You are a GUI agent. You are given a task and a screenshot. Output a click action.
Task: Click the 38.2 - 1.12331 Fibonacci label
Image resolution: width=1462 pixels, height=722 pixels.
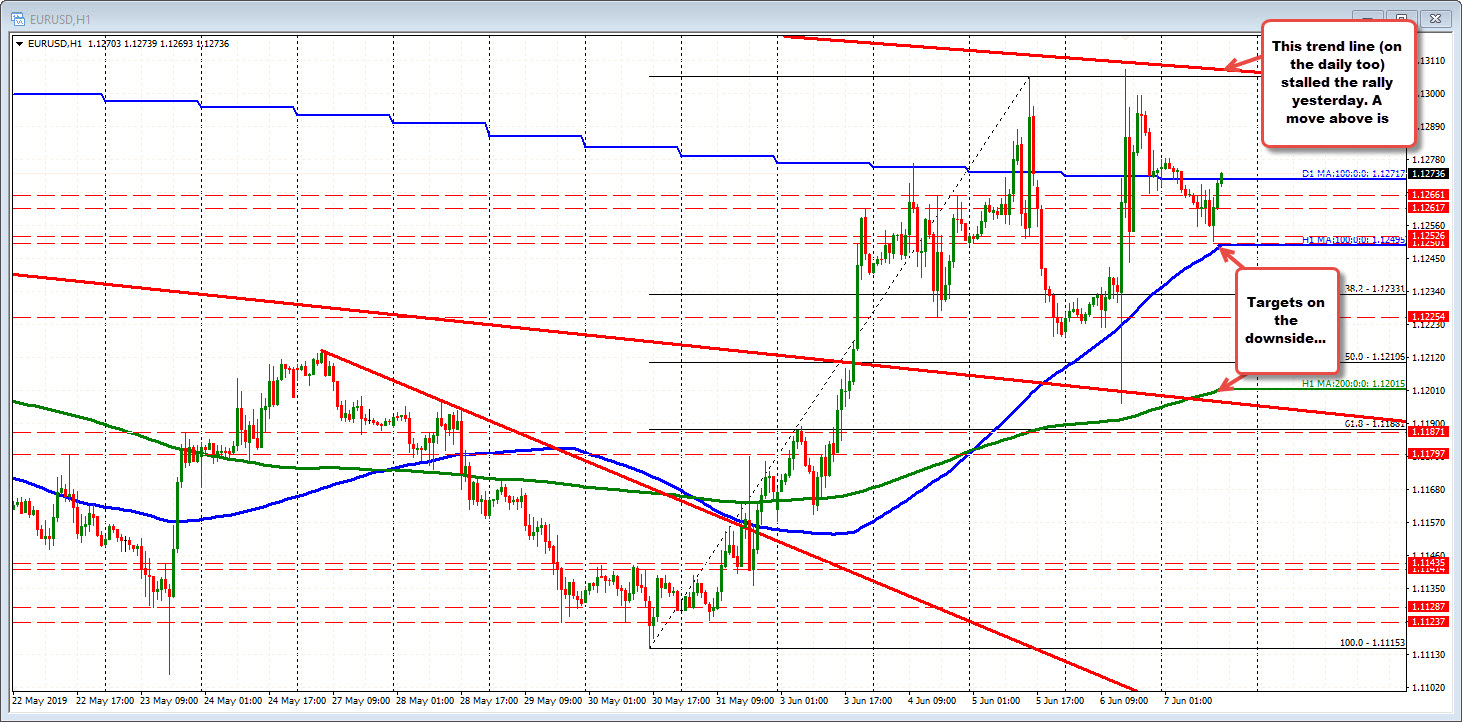[1376, 288]
